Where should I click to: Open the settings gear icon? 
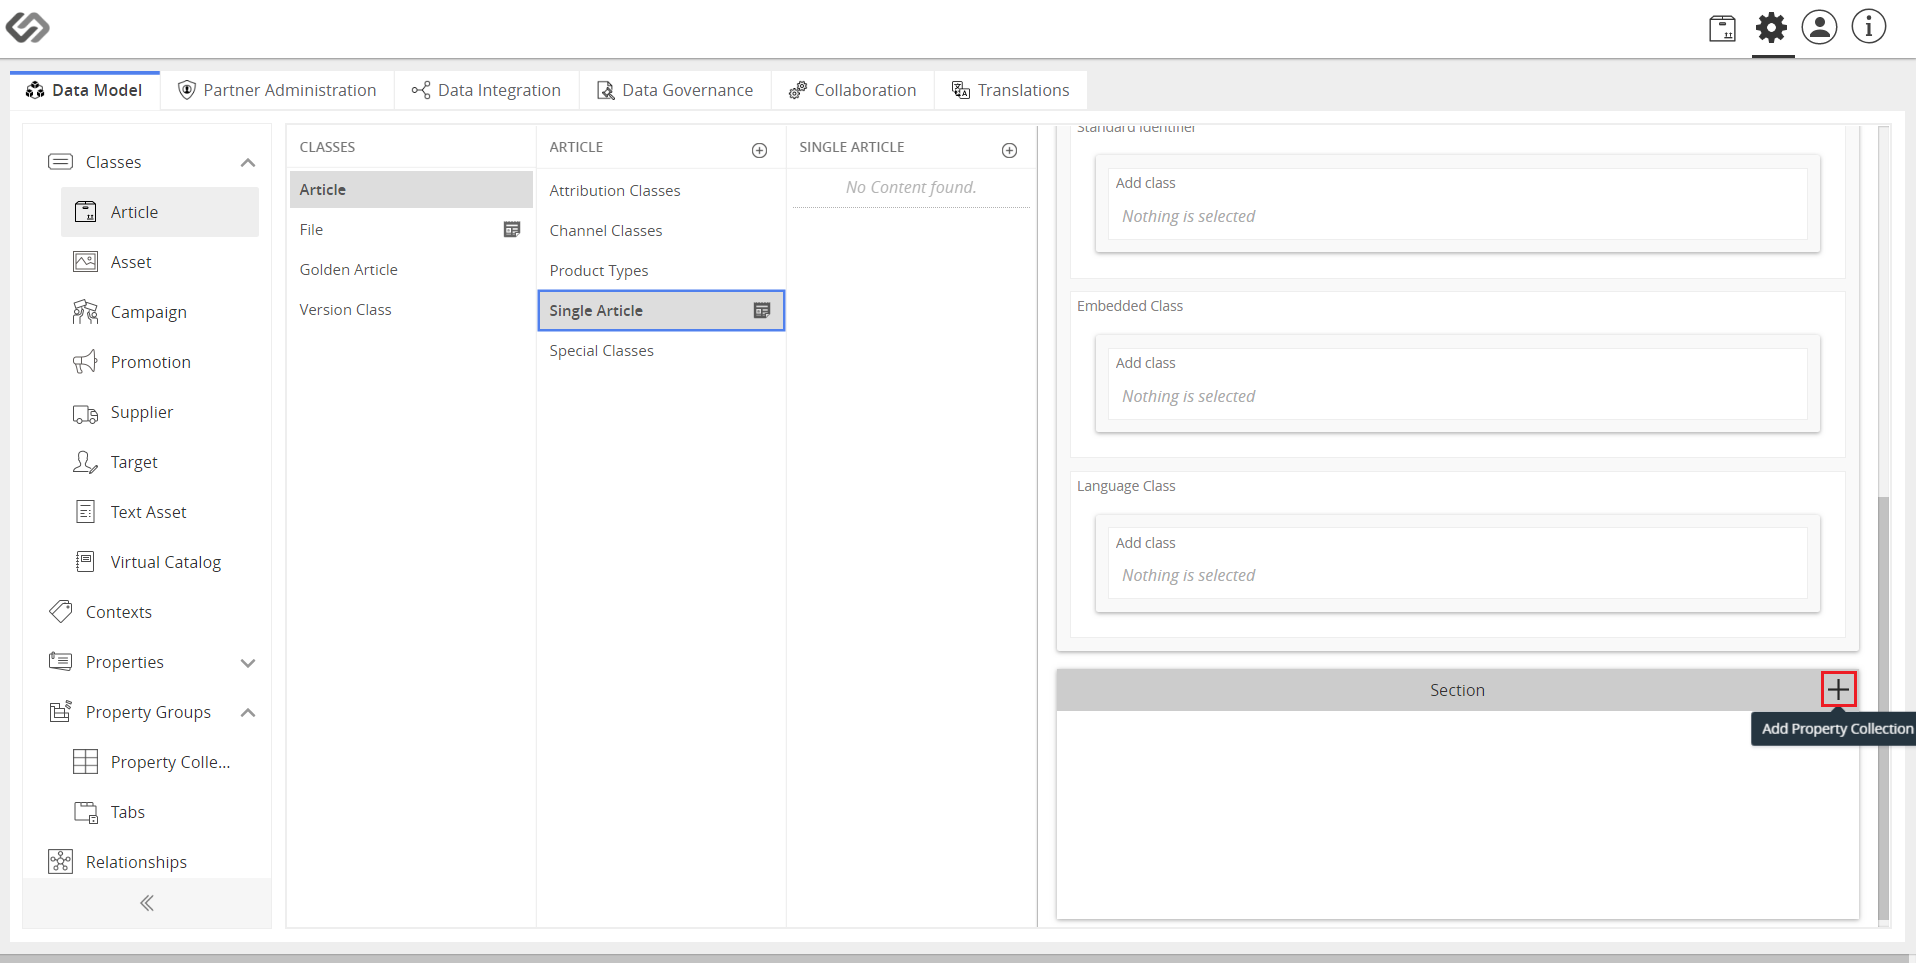click(x=1771, y=28)
